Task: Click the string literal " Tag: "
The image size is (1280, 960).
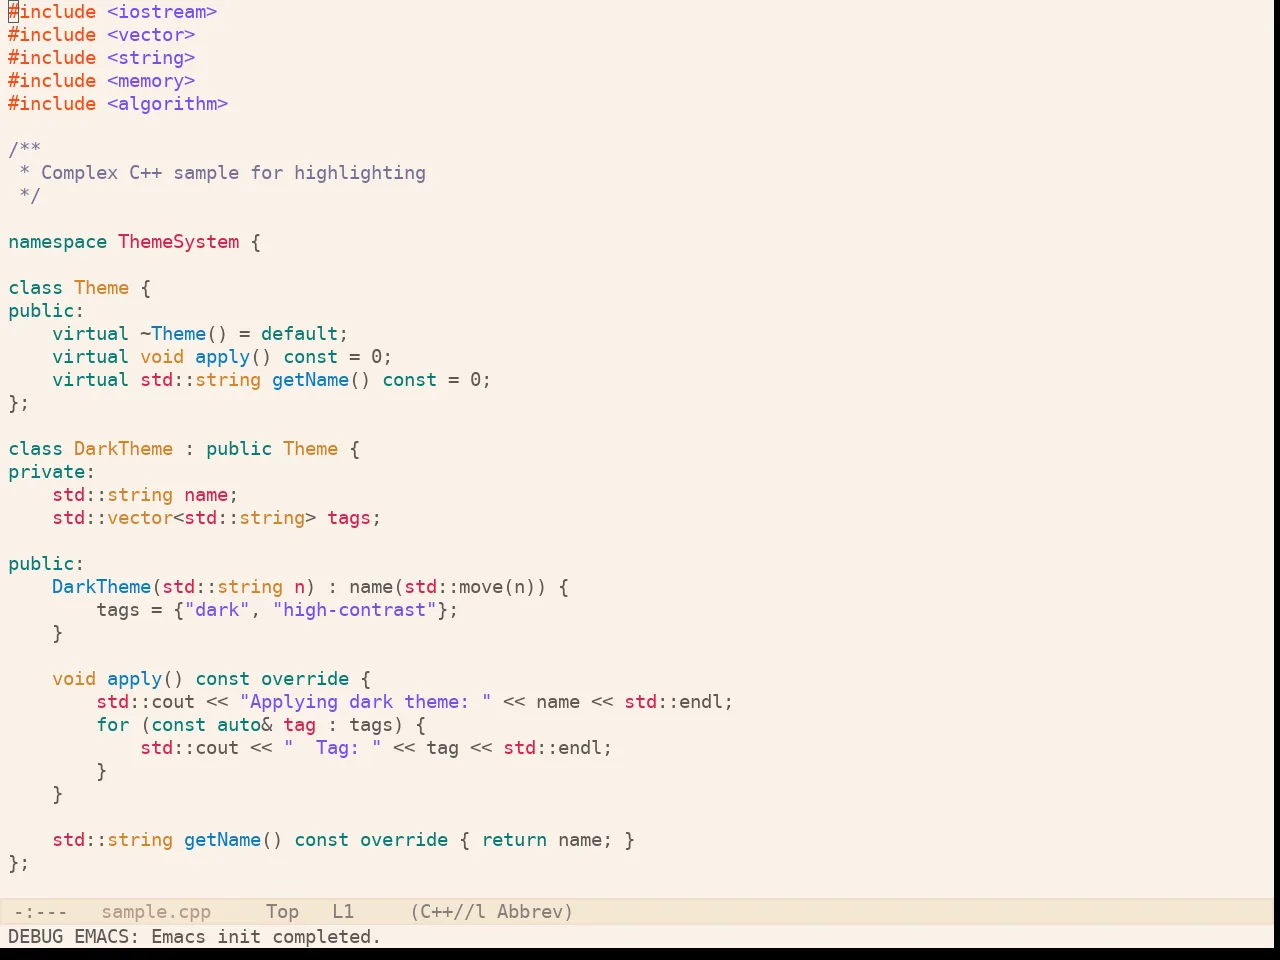Action: tap(332, 748)
